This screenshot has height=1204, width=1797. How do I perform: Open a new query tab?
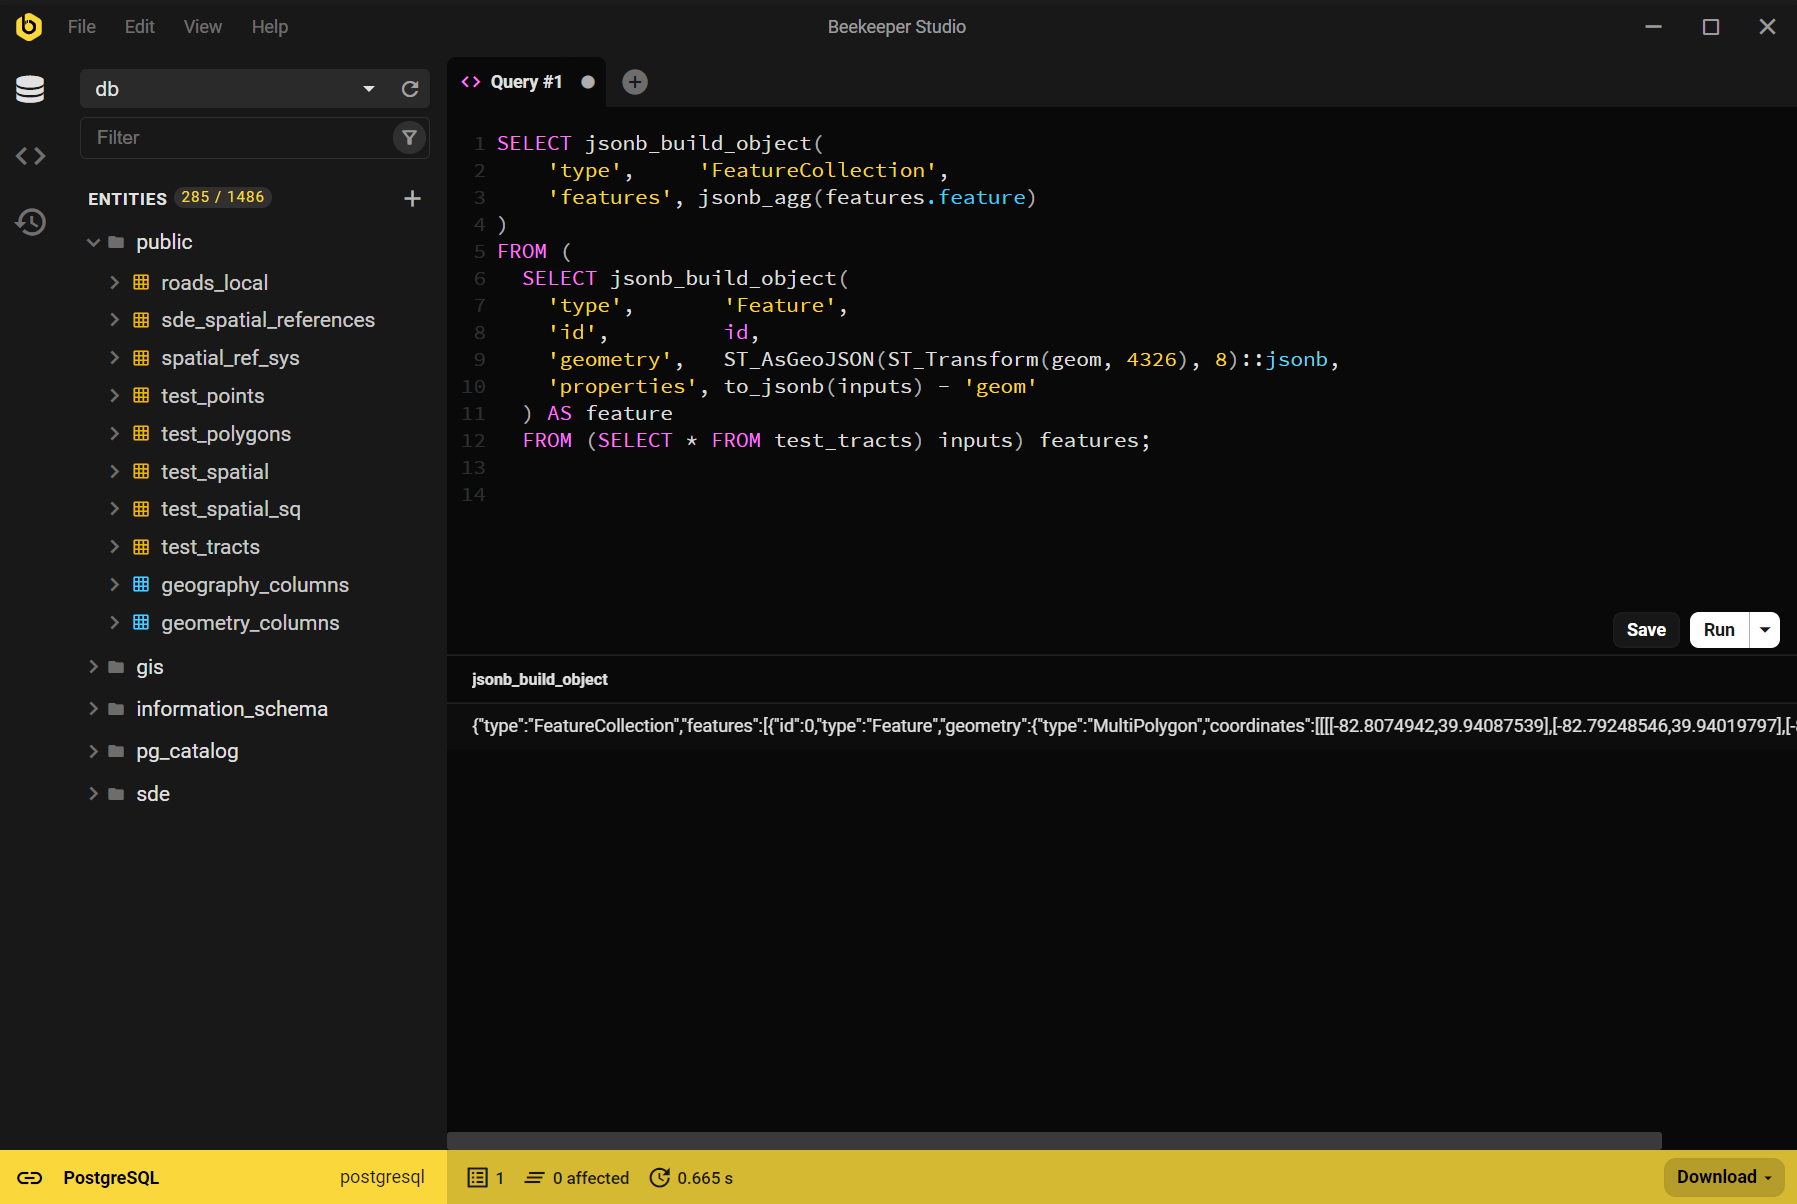[x=635, y=82]
